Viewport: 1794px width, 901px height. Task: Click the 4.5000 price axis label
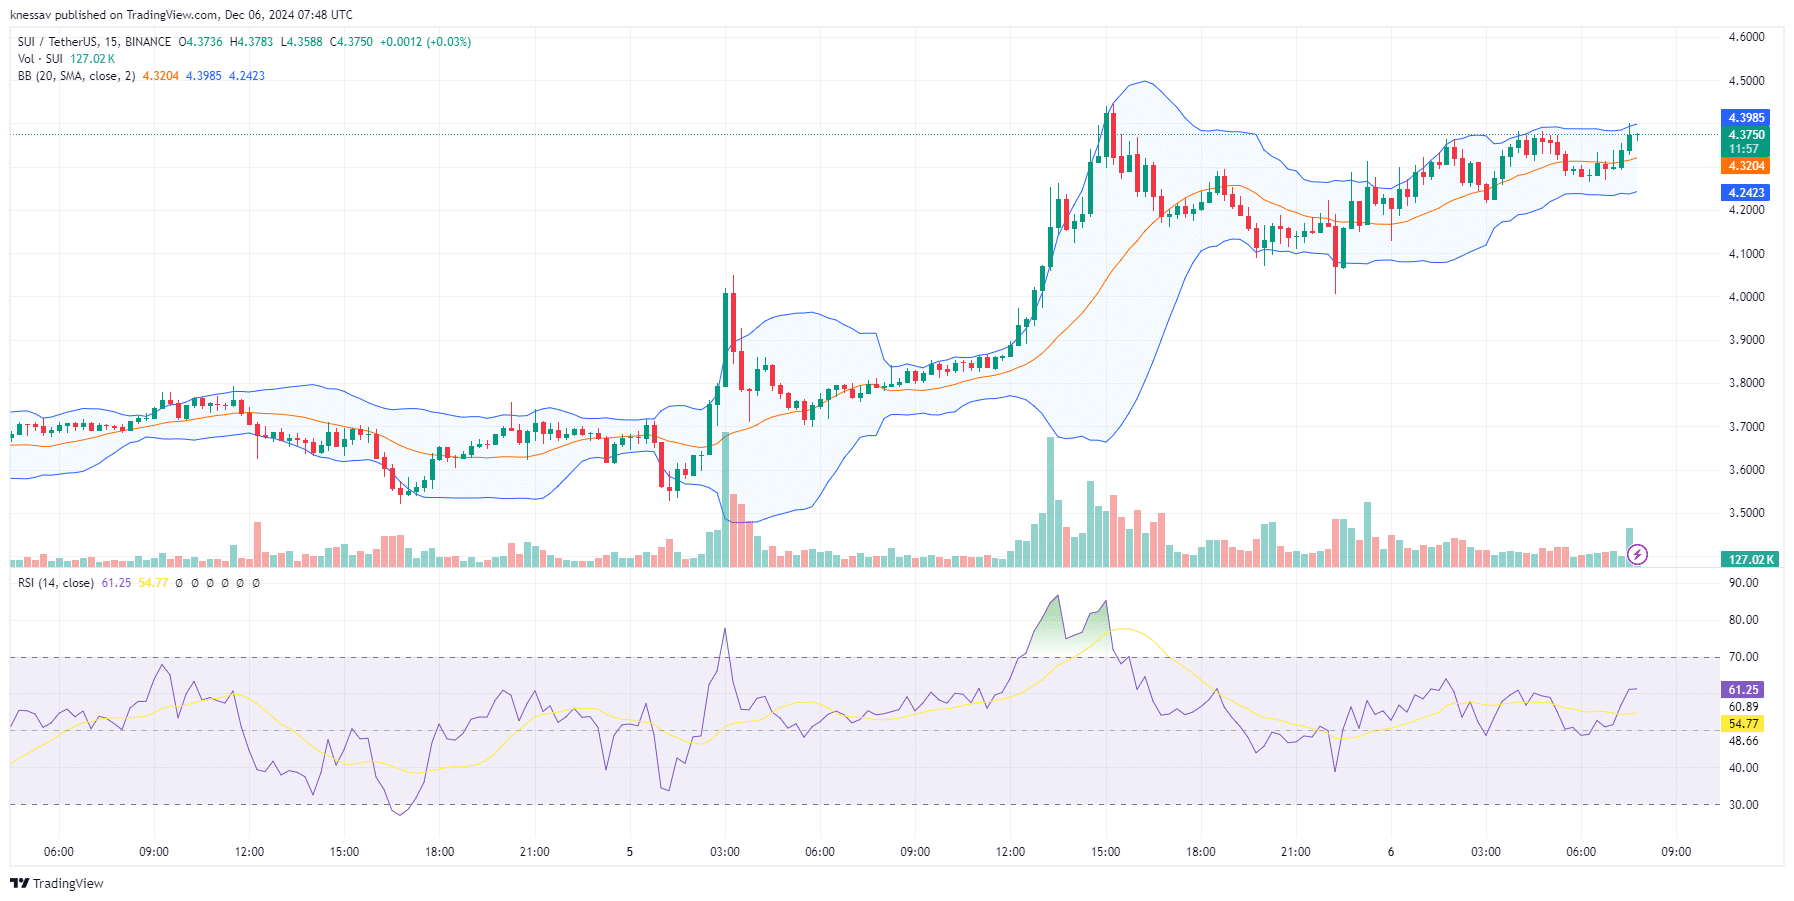1746,81
